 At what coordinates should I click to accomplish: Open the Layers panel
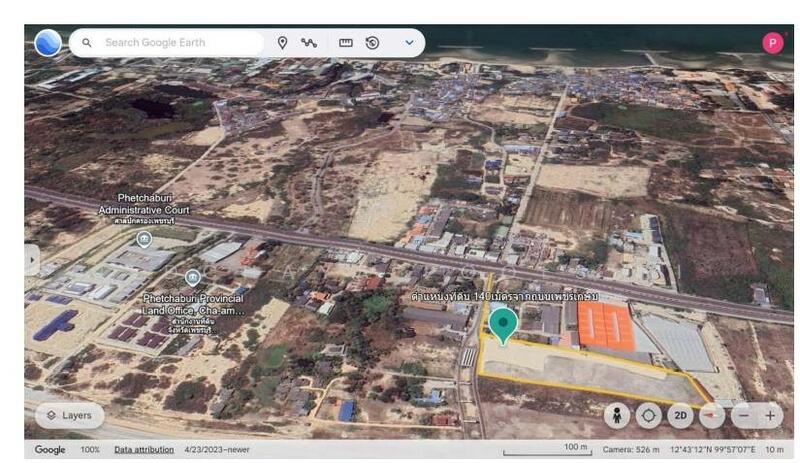(x=70, y=415)
